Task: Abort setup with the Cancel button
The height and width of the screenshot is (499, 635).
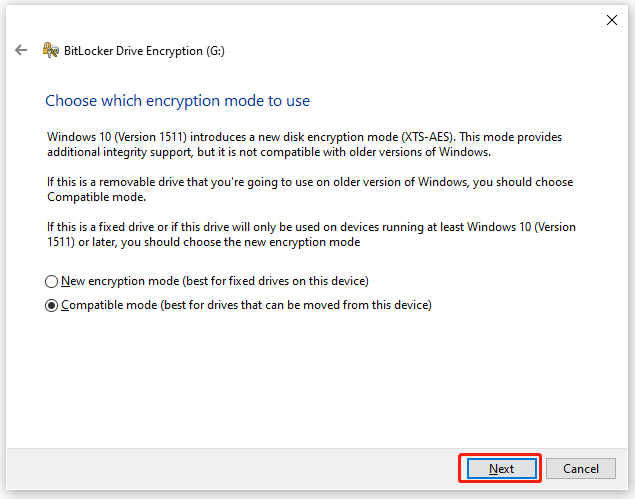Action: [581, 469]
